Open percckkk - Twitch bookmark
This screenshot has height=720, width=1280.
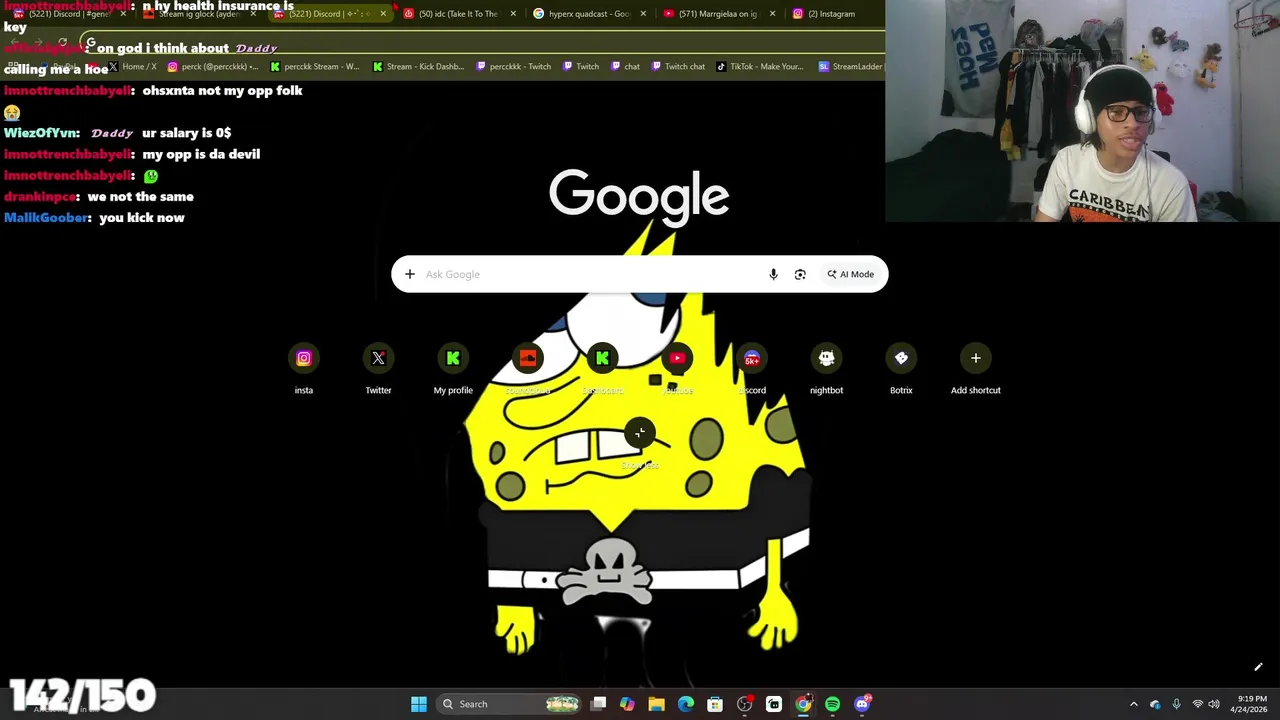tap(514, 67)
